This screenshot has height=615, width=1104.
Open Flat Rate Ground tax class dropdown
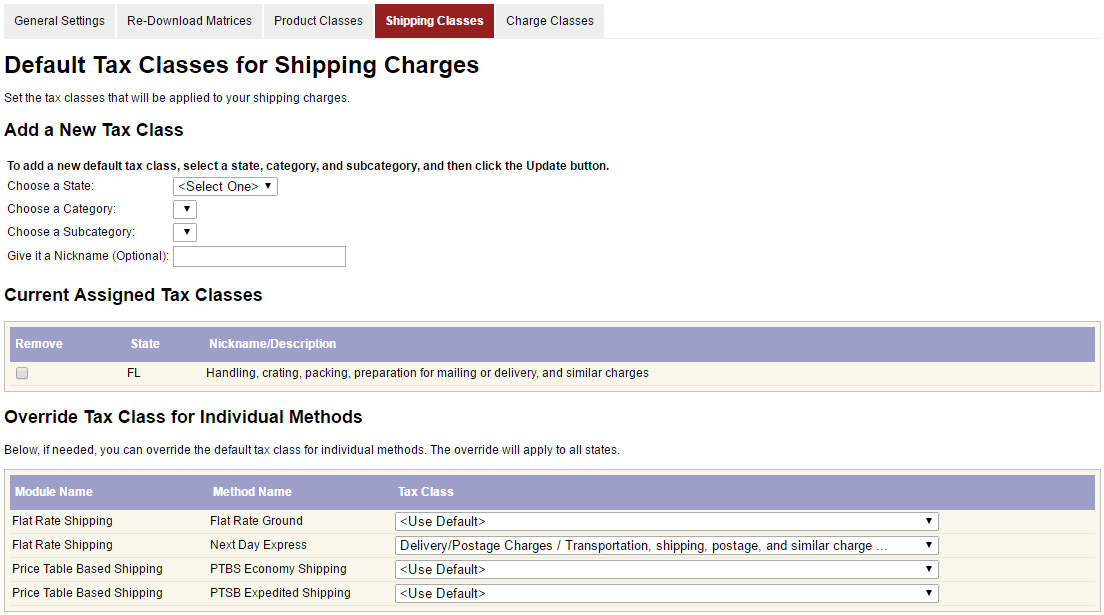click(666, 521)
